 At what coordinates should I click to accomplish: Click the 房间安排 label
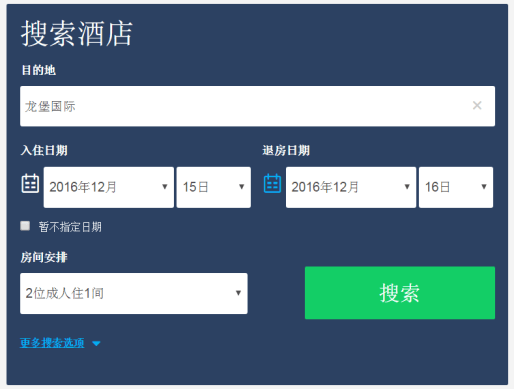tap(44, 257)
